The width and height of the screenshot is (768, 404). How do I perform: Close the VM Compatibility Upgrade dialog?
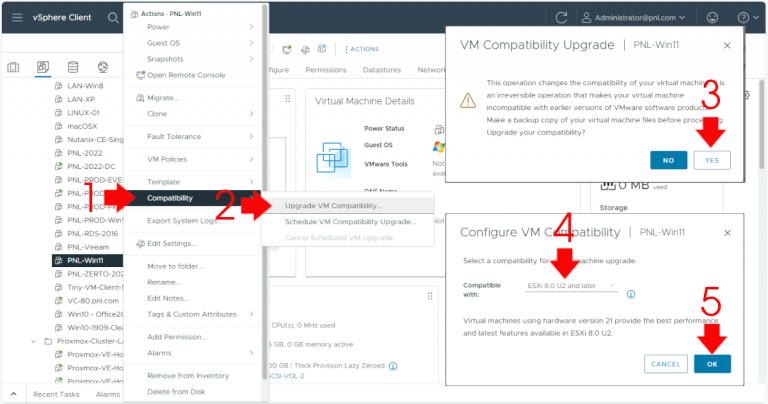pos(727,45)
